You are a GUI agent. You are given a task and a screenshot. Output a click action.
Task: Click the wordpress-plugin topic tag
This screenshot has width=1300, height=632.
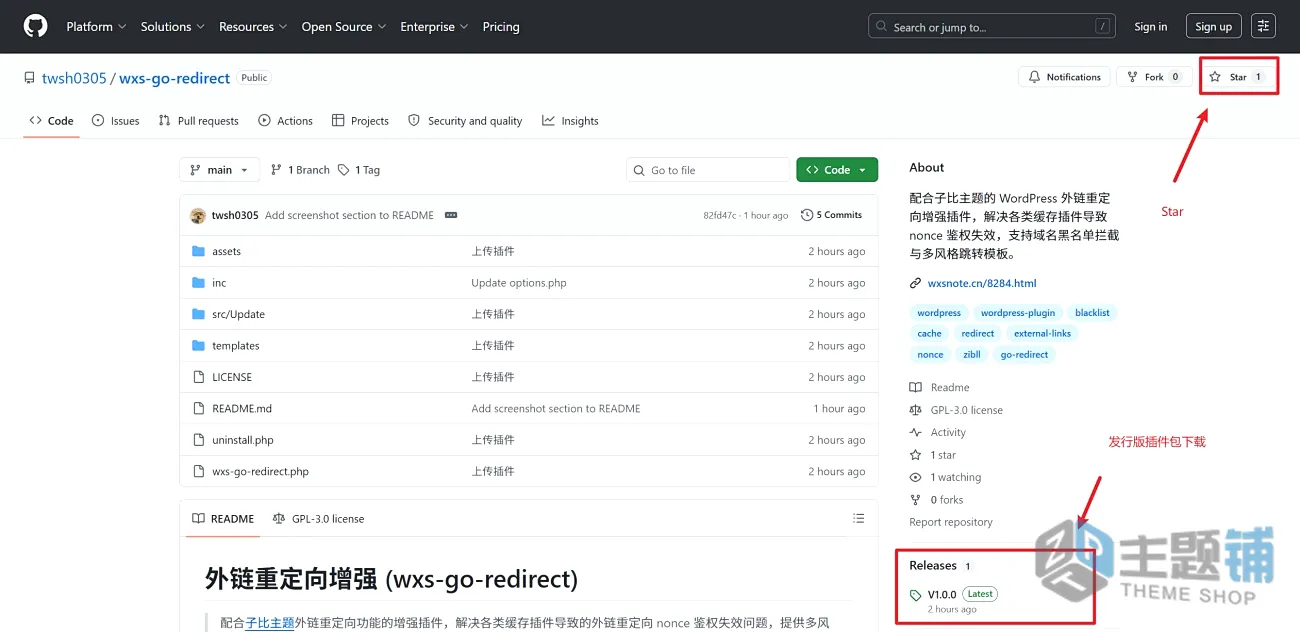(1018, 313)
